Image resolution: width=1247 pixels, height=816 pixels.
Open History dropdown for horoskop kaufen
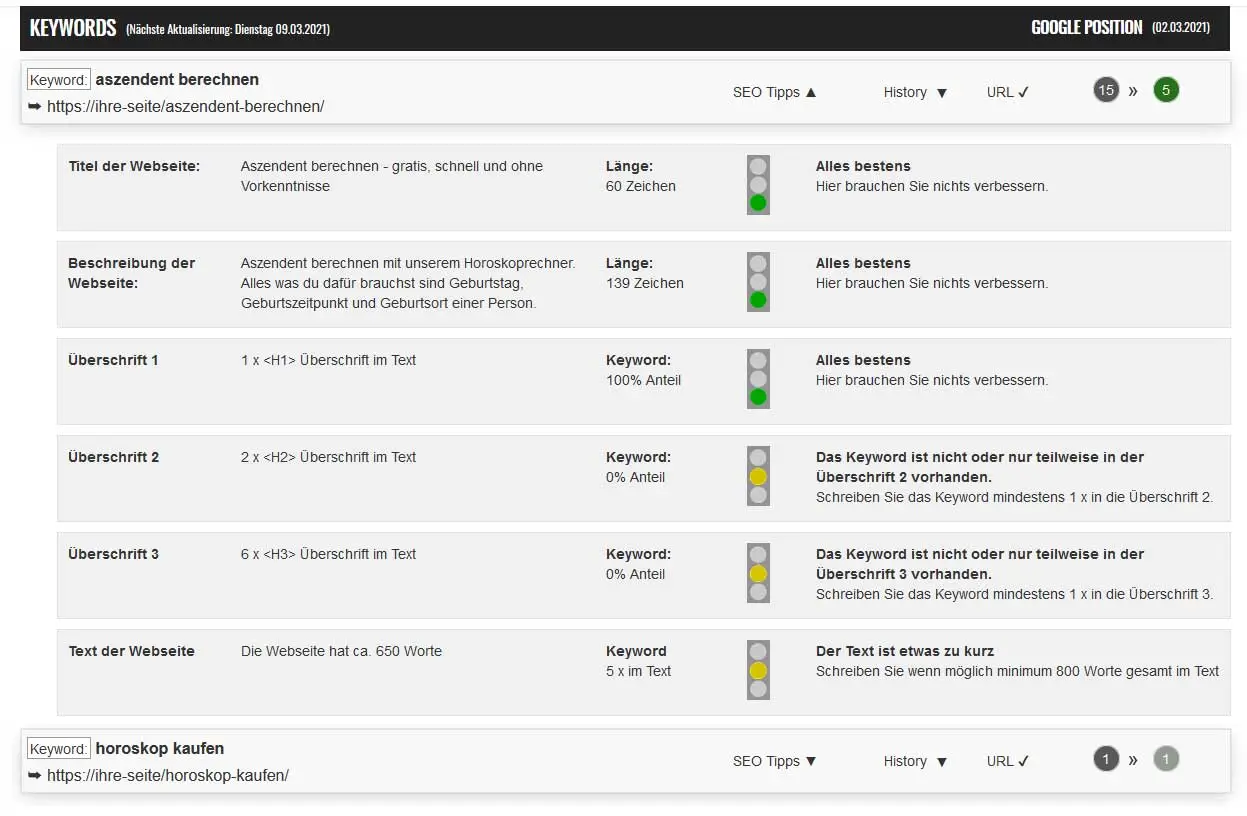click(x=915, y=761)
